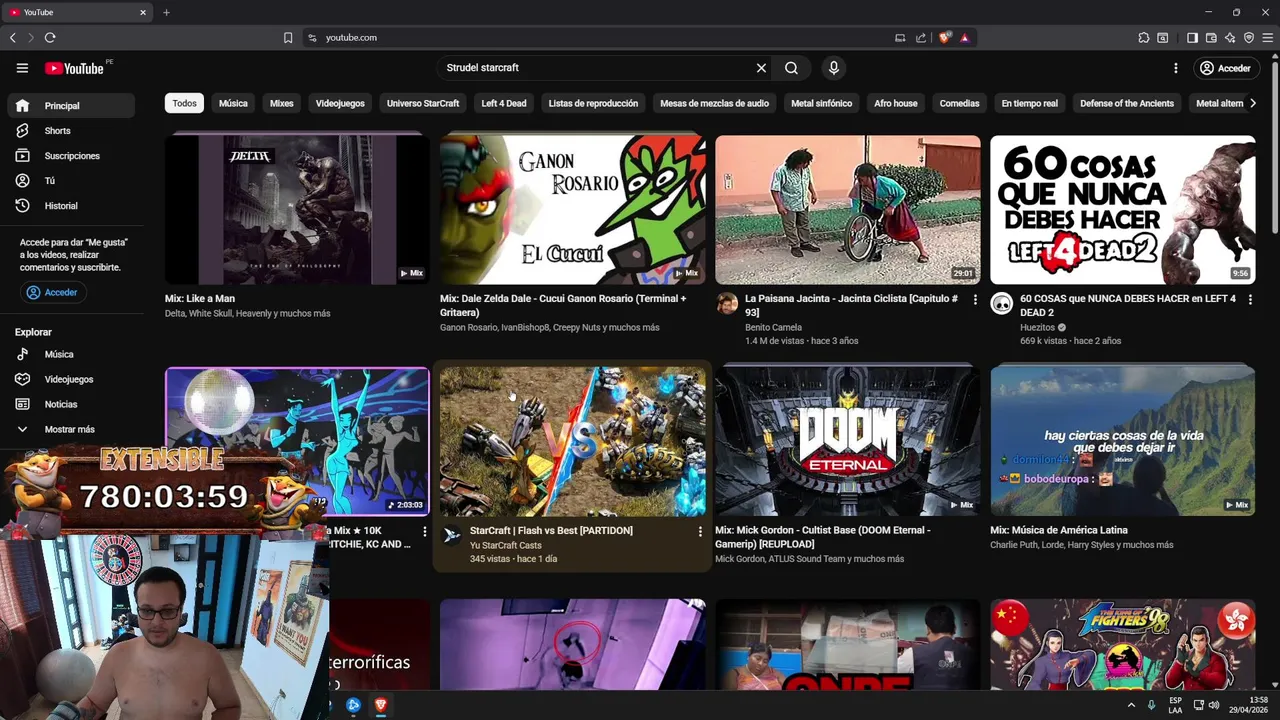
Task: Open YouTube settings three-dot menu
Action: pyautogui.click(x=1175, y=68)
